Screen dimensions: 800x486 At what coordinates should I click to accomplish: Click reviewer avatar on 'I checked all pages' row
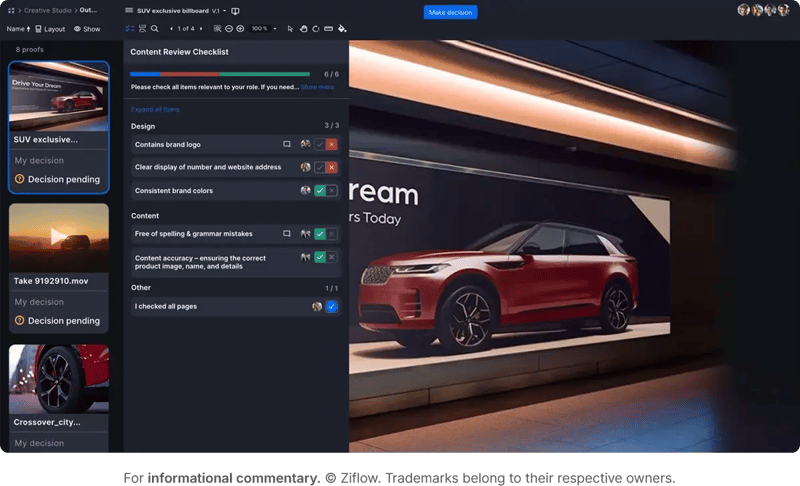point(317,306)
